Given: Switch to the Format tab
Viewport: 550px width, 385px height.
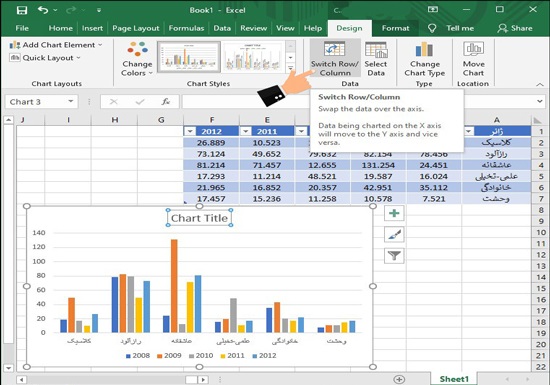Looking at the screenshot, I should (395, 28).
